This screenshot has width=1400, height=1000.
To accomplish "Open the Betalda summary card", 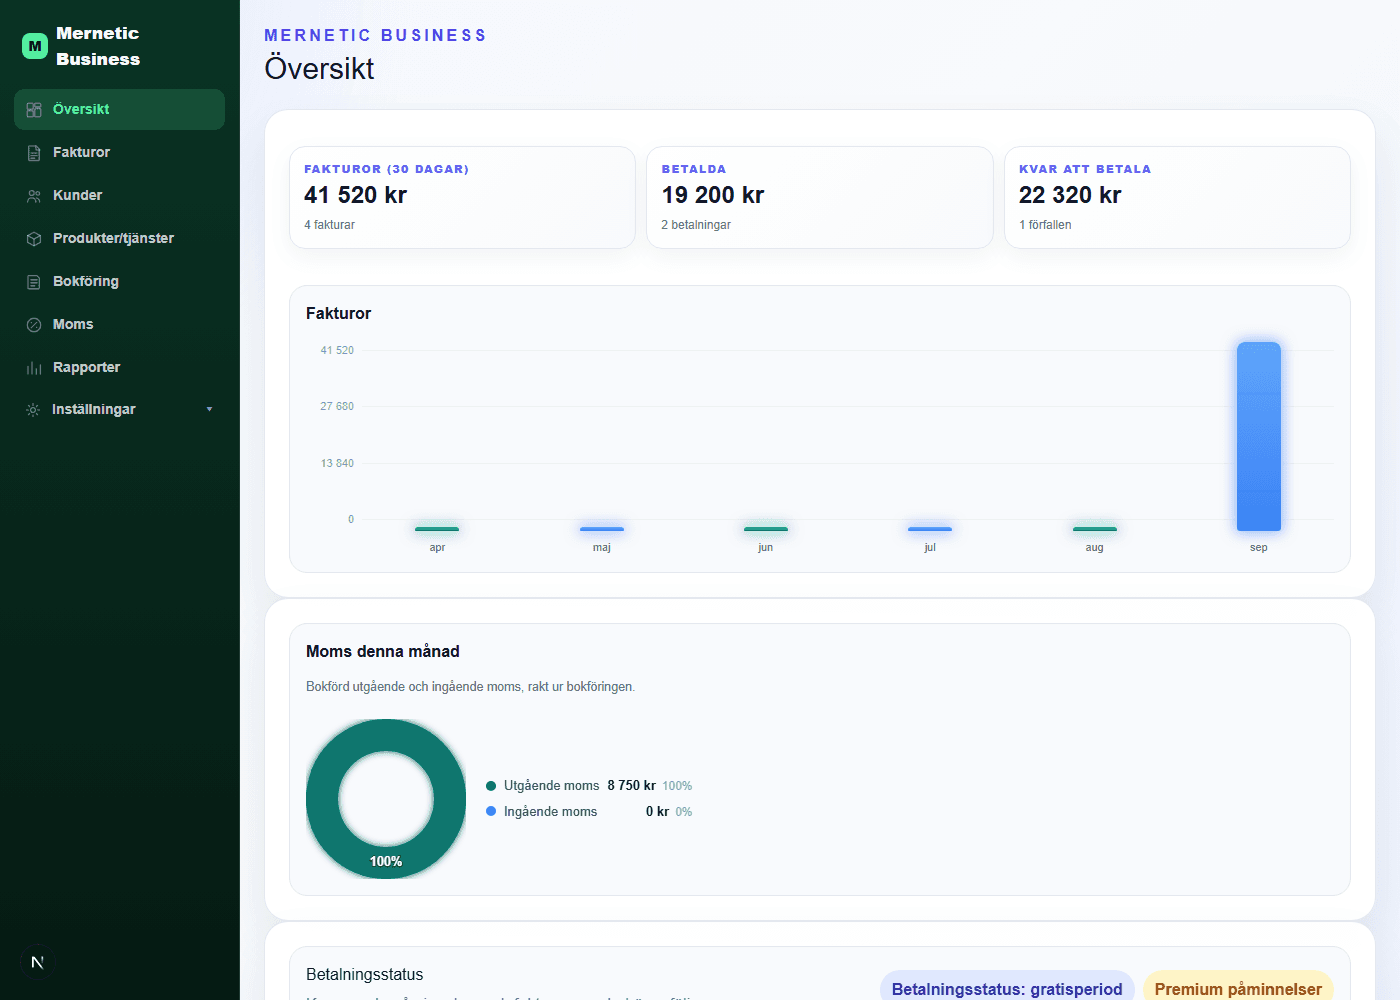I will click(x=820, y=197).
